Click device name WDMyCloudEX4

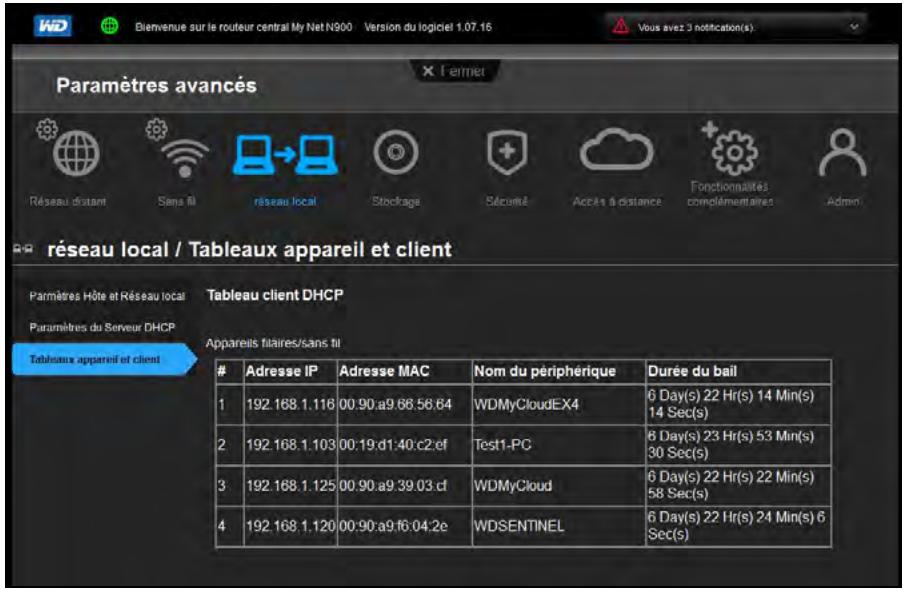(526, 404)
